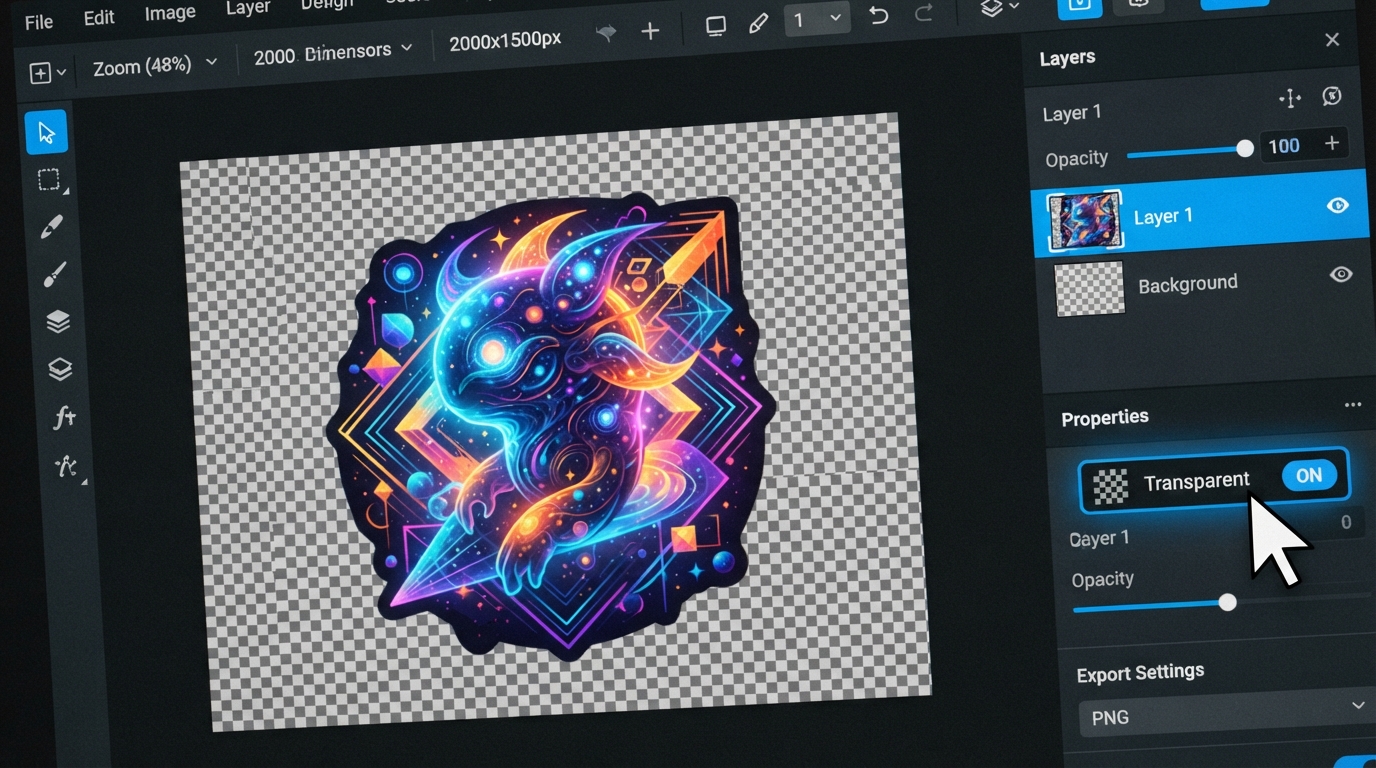Select the Pencil tool in left toolbar
1376x768 pixels.
[52, 228]
